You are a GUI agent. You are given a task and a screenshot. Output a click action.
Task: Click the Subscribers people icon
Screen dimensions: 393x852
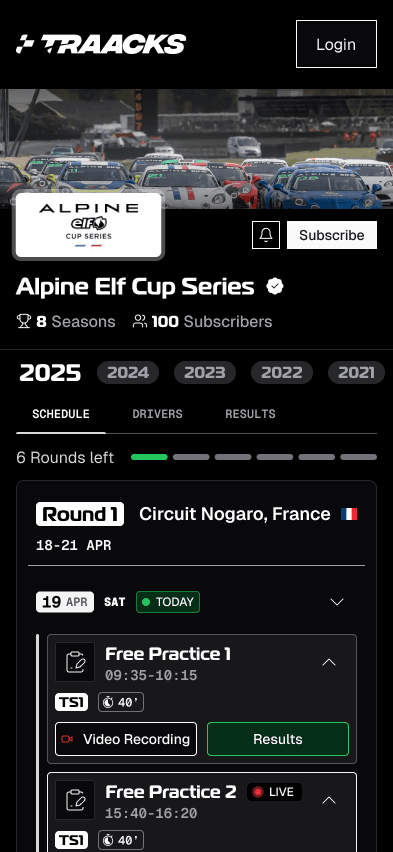[x=140, y=321]
